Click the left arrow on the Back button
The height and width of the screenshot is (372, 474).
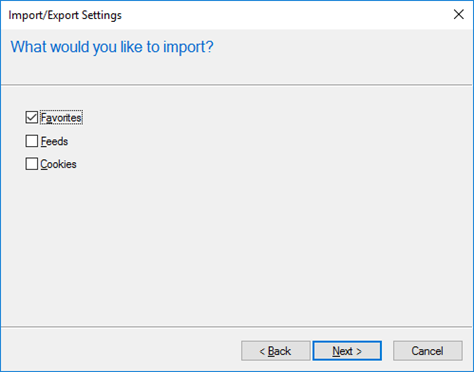coord(262,351)
